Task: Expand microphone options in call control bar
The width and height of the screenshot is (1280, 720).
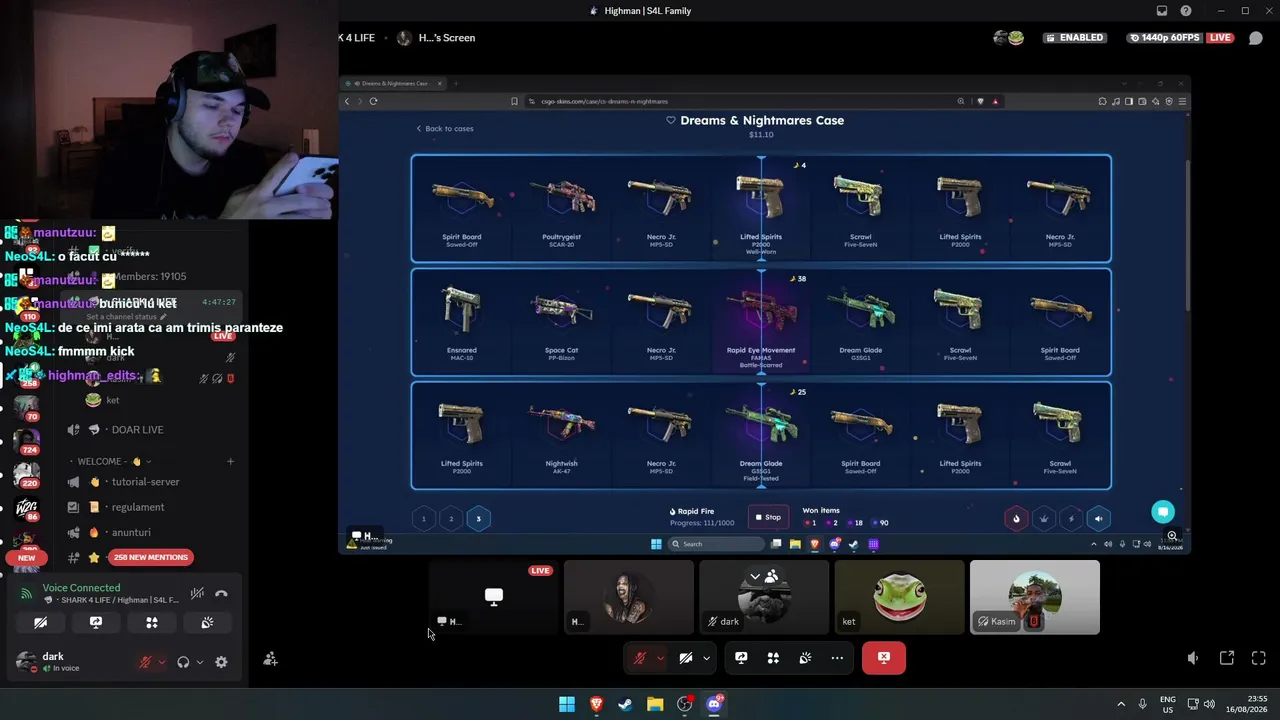Action: click(x=660, y=658)
